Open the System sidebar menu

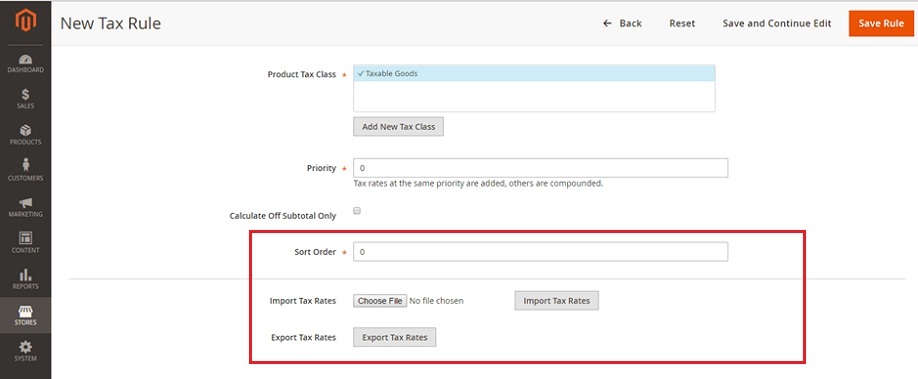[x=25, y=351]
